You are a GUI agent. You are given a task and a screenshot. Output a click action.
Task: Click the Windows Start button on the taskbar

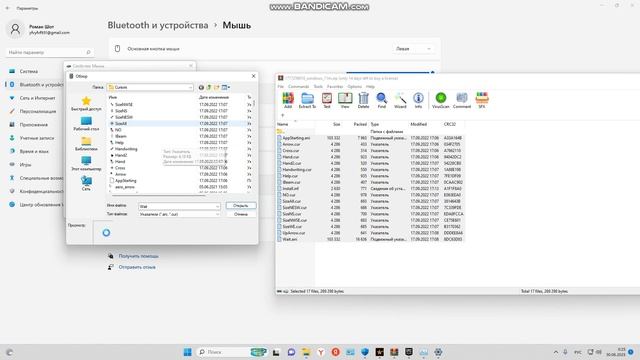click(187, 352)
